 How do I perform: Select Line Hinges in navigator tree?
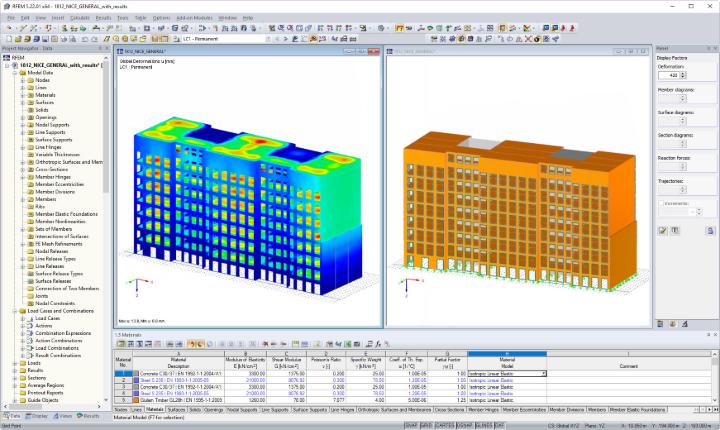pyautogui.click(x=48, y=147)
